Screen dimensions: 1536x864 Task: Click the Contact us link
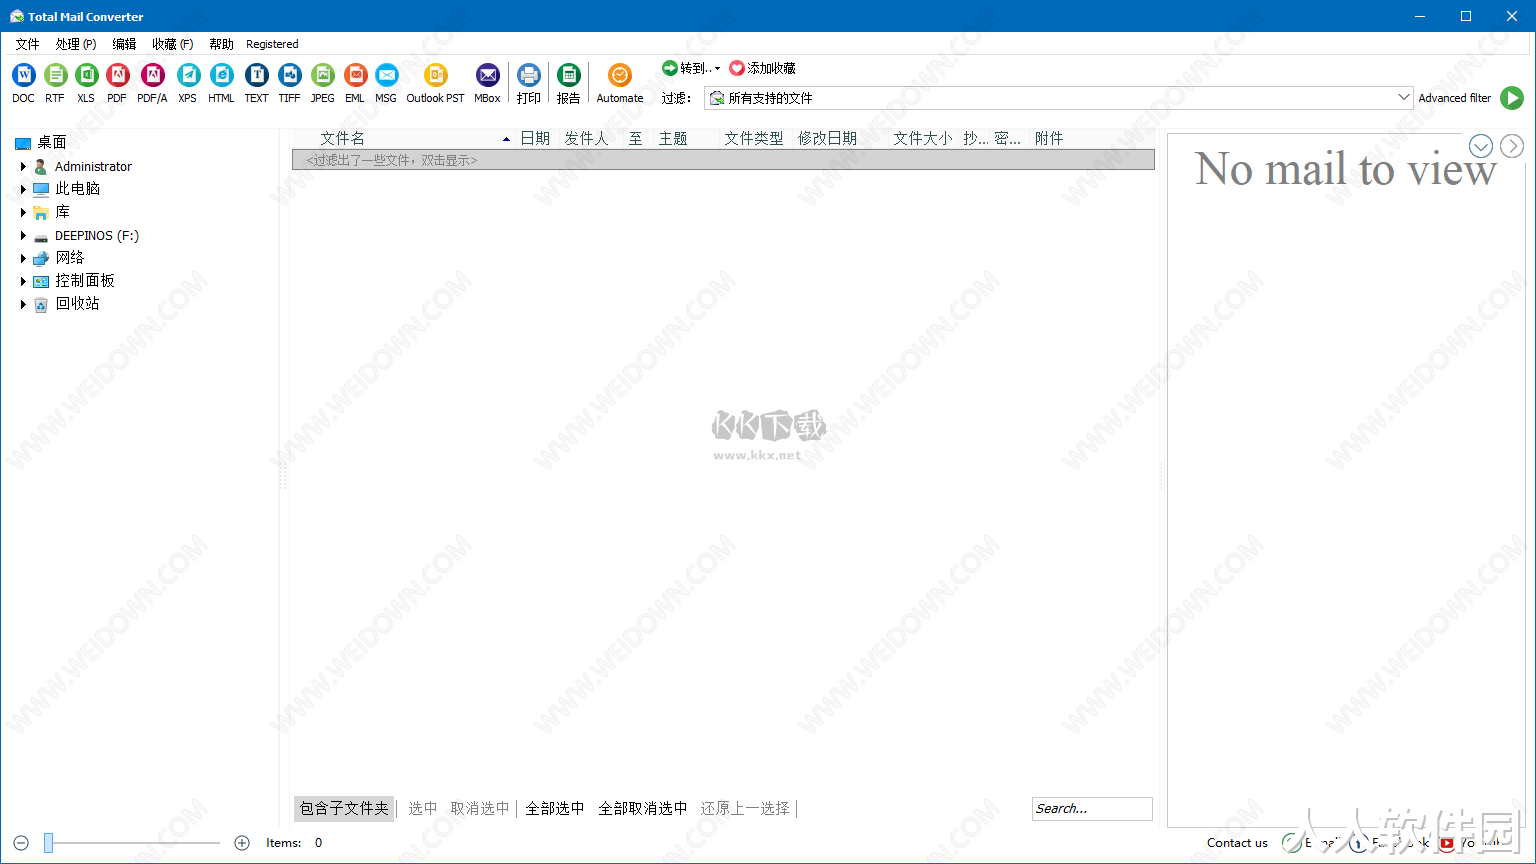[x=1237, y=843]
